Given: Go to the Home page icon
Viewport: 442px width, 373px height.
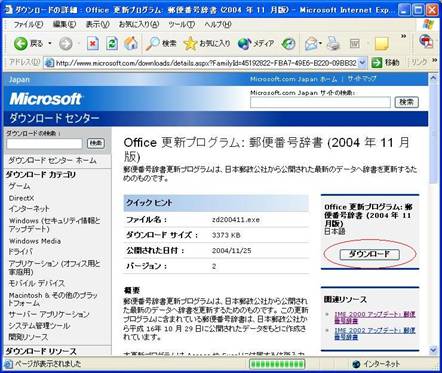Looking at the screenshot, I should click(131, 43).
